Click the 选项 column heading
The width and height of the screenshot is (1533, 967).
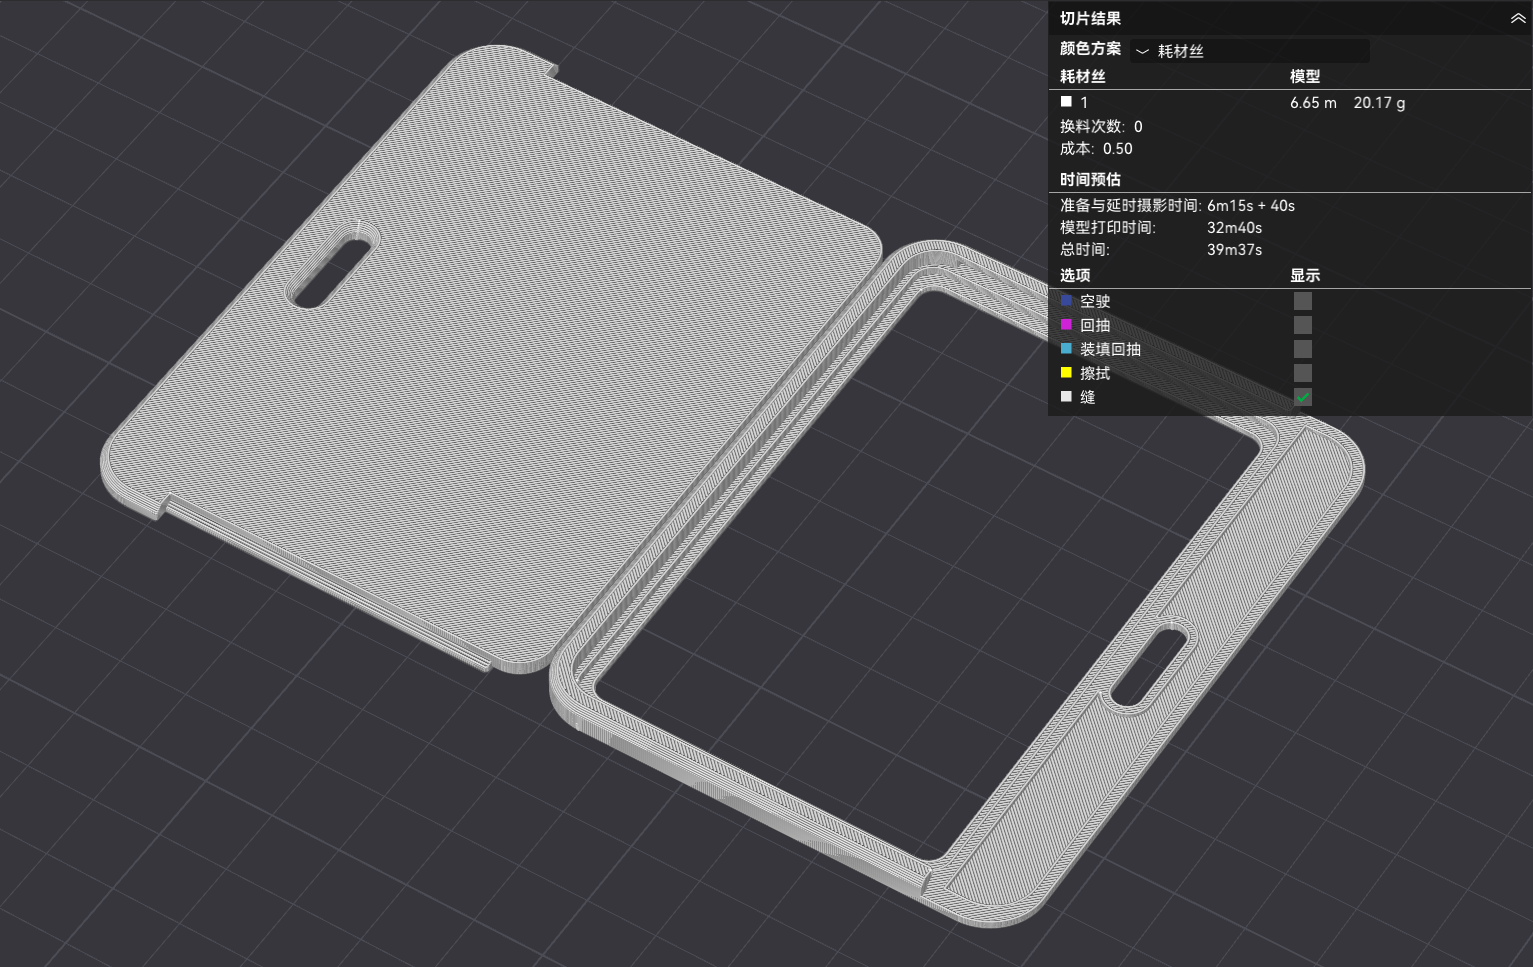pyautogui.click(x=1075, y=276)
